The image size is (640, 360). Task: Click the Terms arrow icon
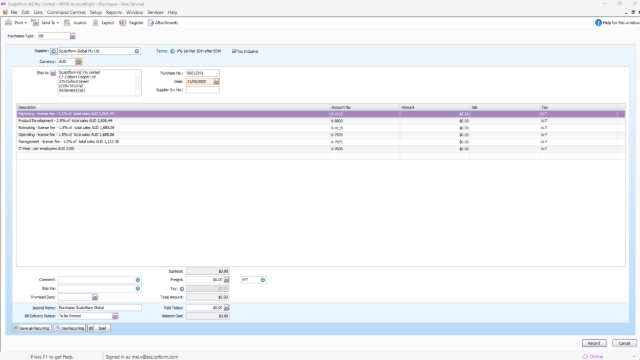click(x=172, y=51)
